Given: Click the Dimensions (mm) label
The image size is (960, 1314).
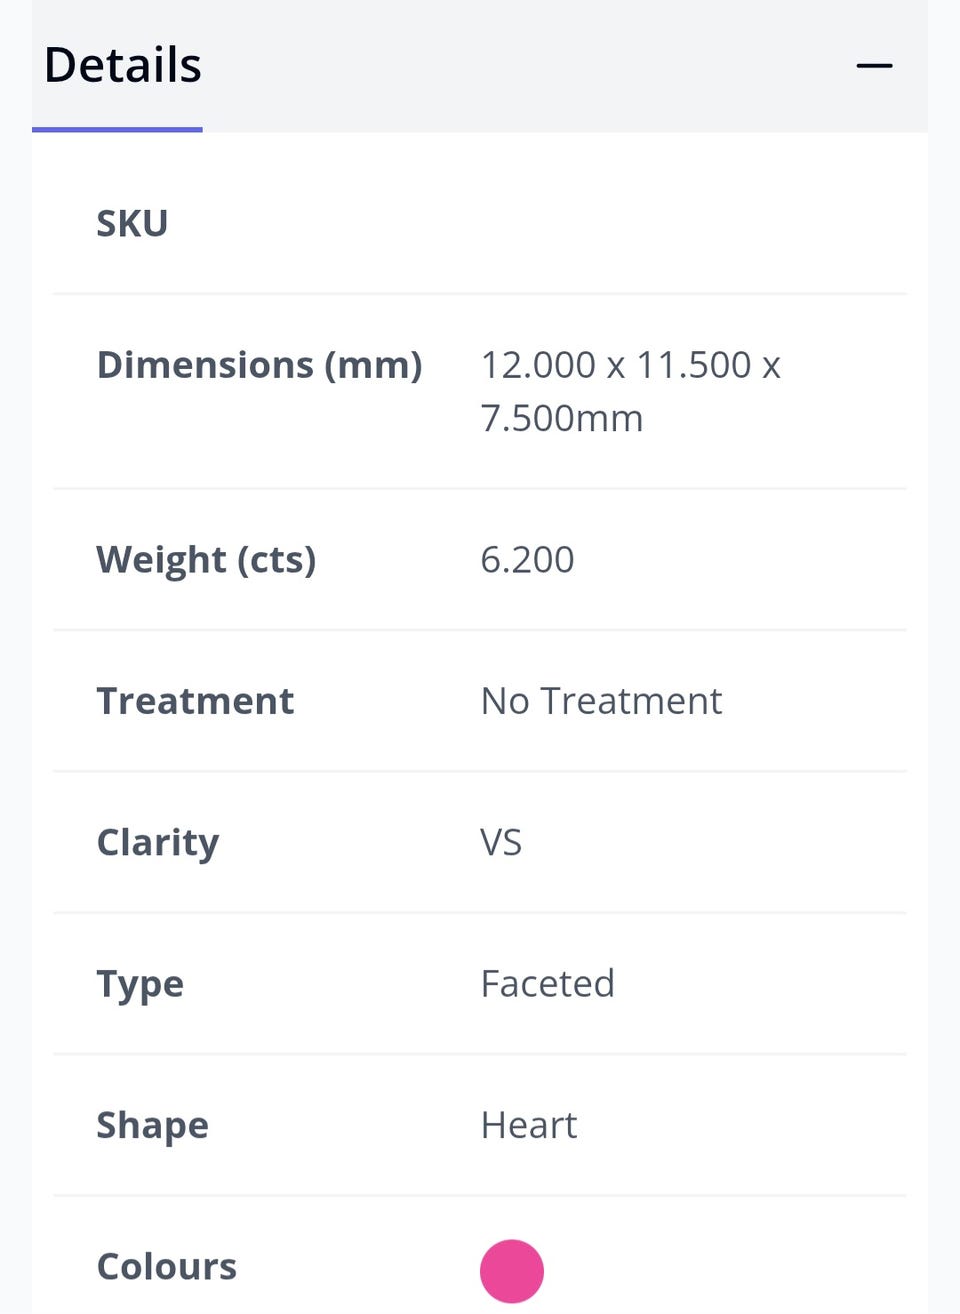Looking at the screenshot, I should [x=259, y=365].
